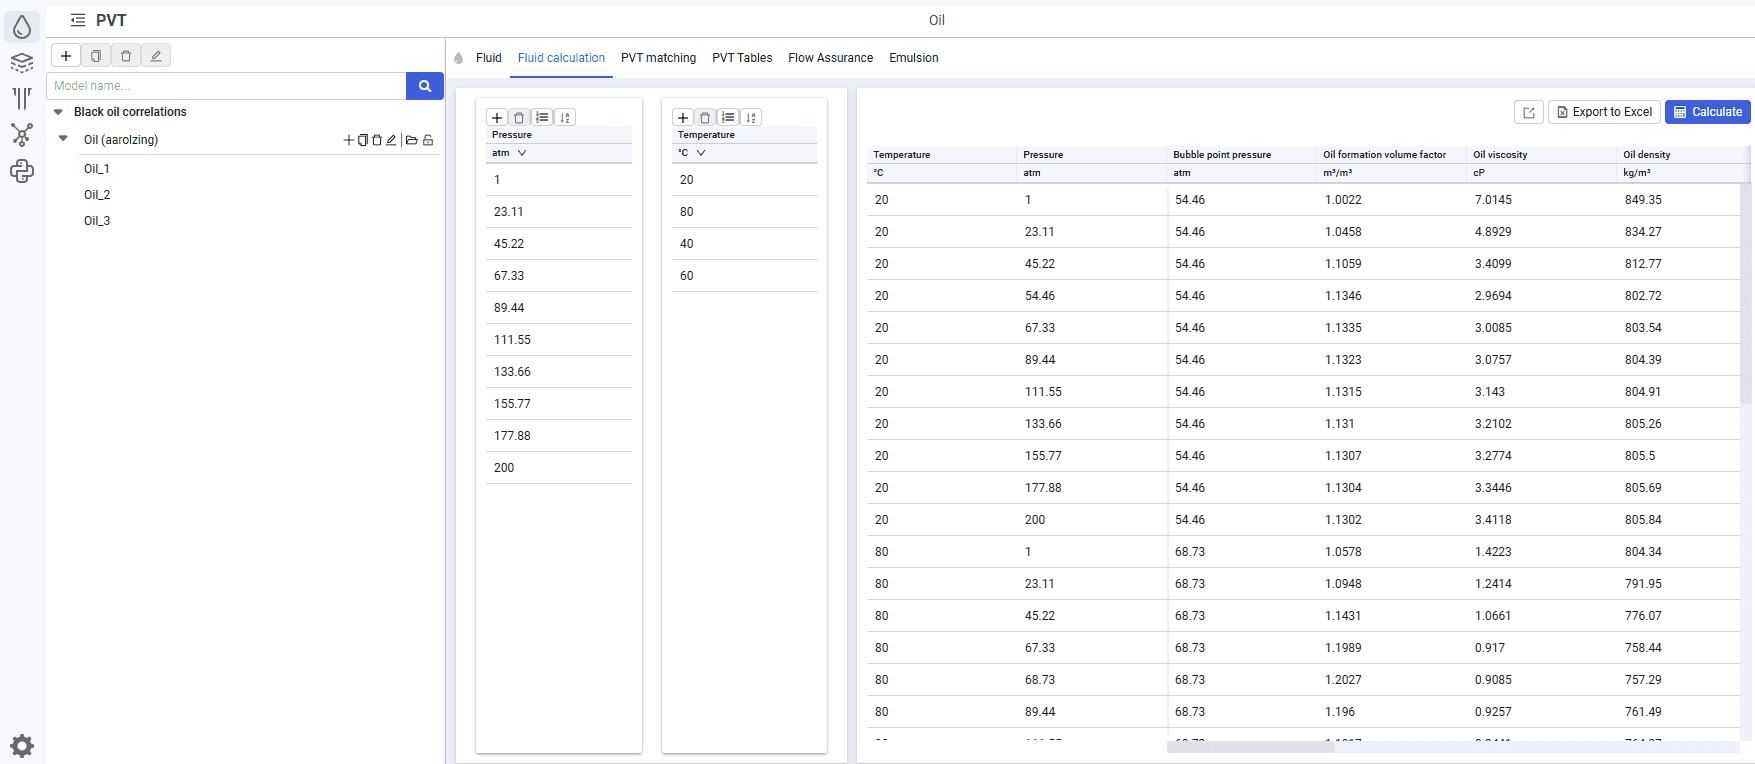Search models with the magnifier button
The width and height of the screenshot is (1755, 764).
coord(425,86)
